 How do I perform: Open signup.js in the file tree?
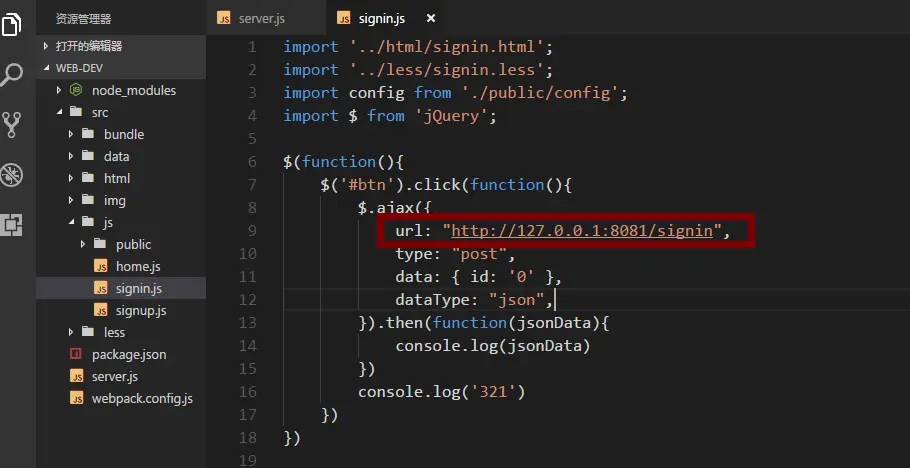[x=121, y=311]
